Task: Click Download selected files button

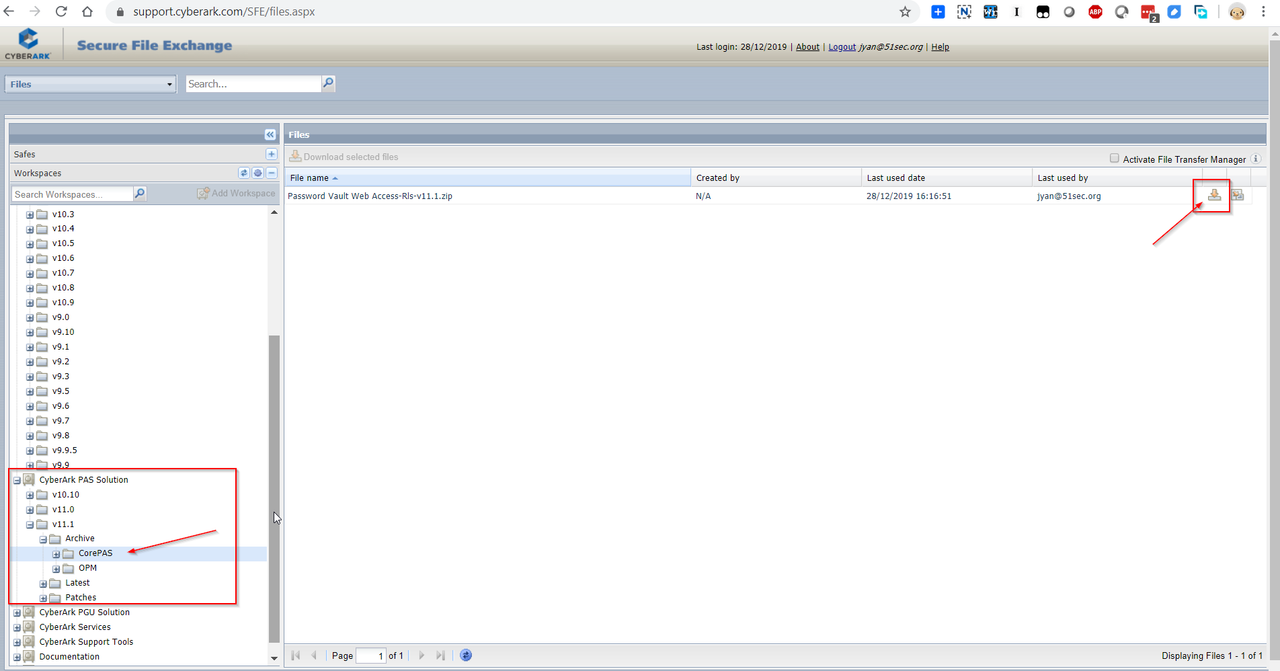Action: (x=344, y=157)
